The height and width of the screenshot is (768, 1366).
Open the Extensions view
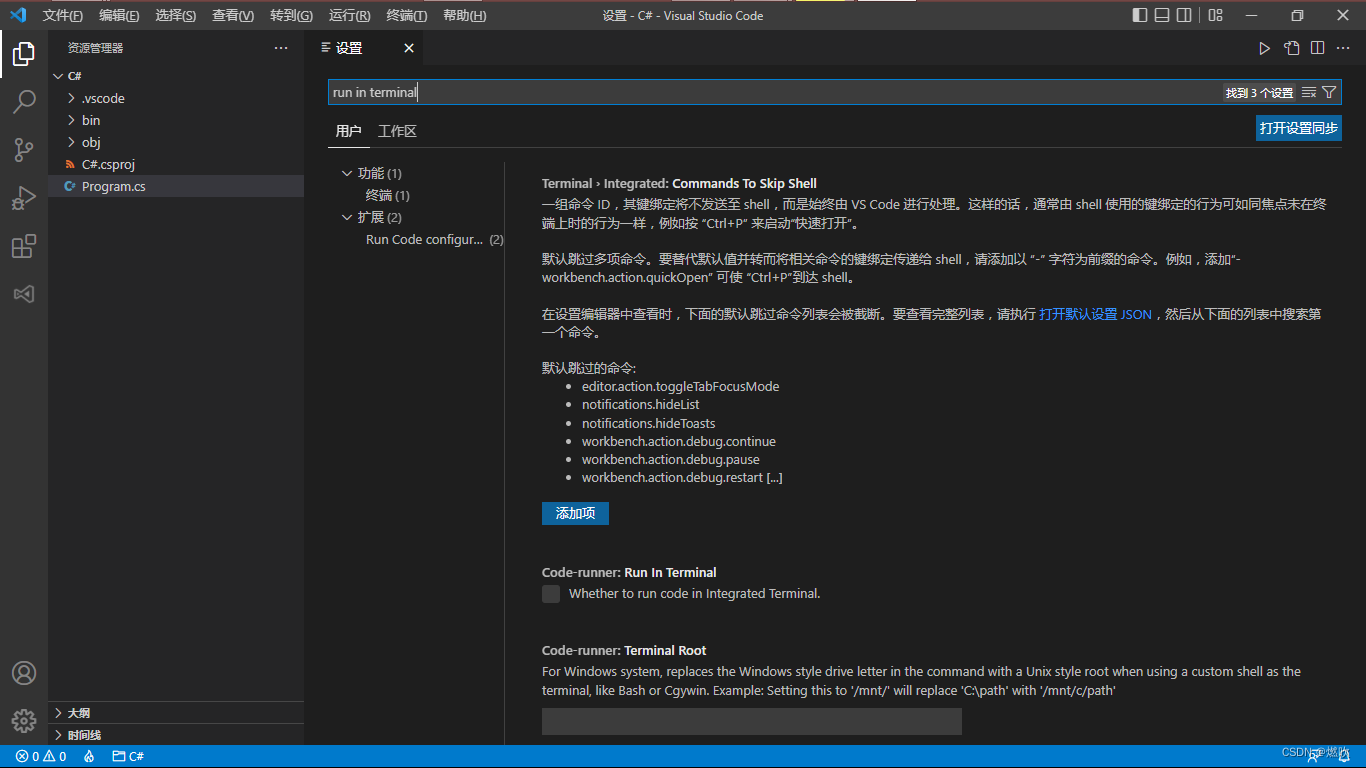point(24,246)
